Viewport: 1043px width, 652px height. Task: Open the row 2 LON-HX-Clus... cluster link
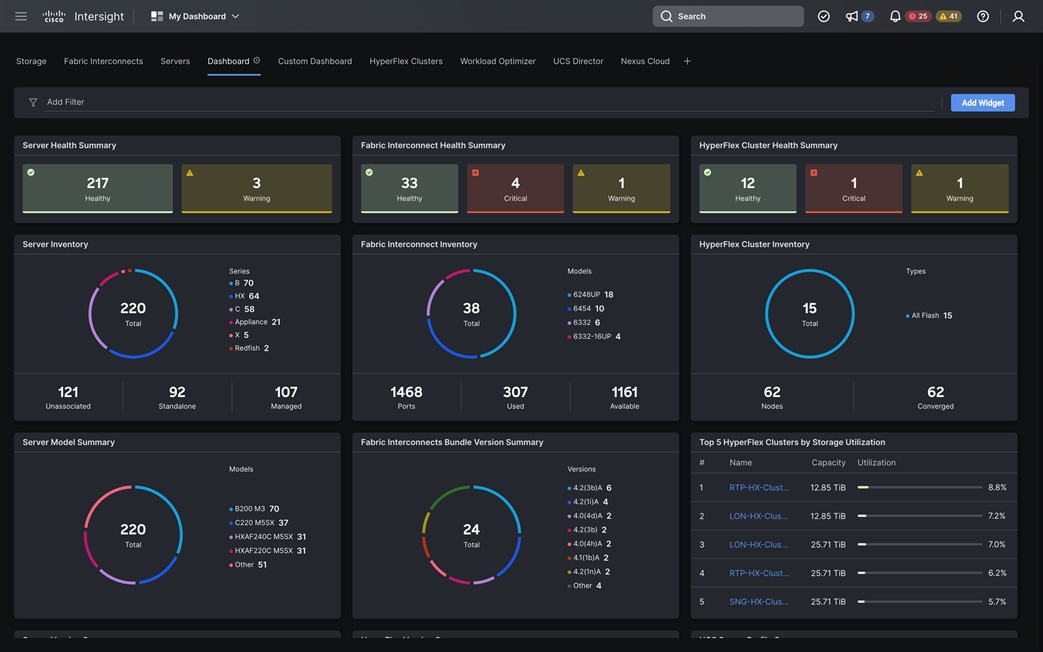(x=758, y=516)
